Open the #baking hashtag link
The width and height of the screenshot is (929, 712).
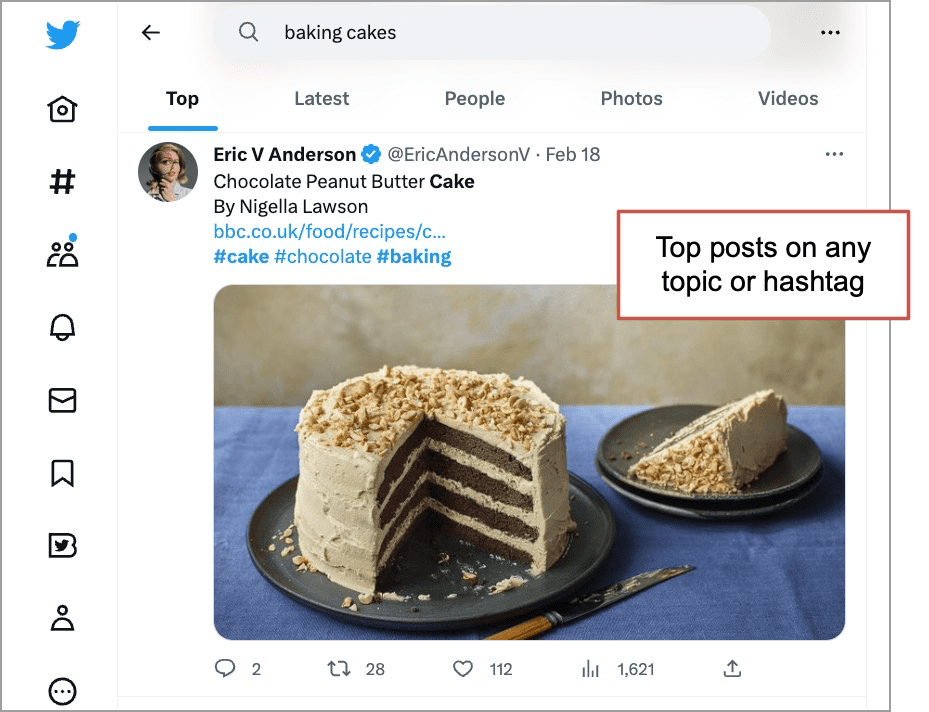tap(414, 256)
